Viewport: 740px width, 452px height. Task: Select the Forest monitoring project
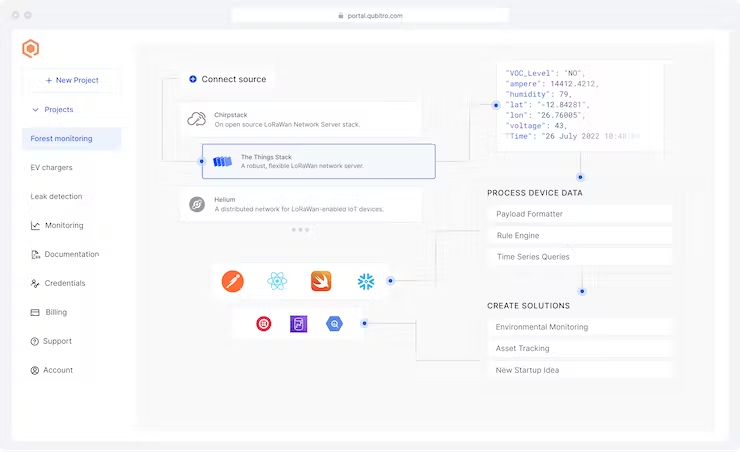point(71,139)
